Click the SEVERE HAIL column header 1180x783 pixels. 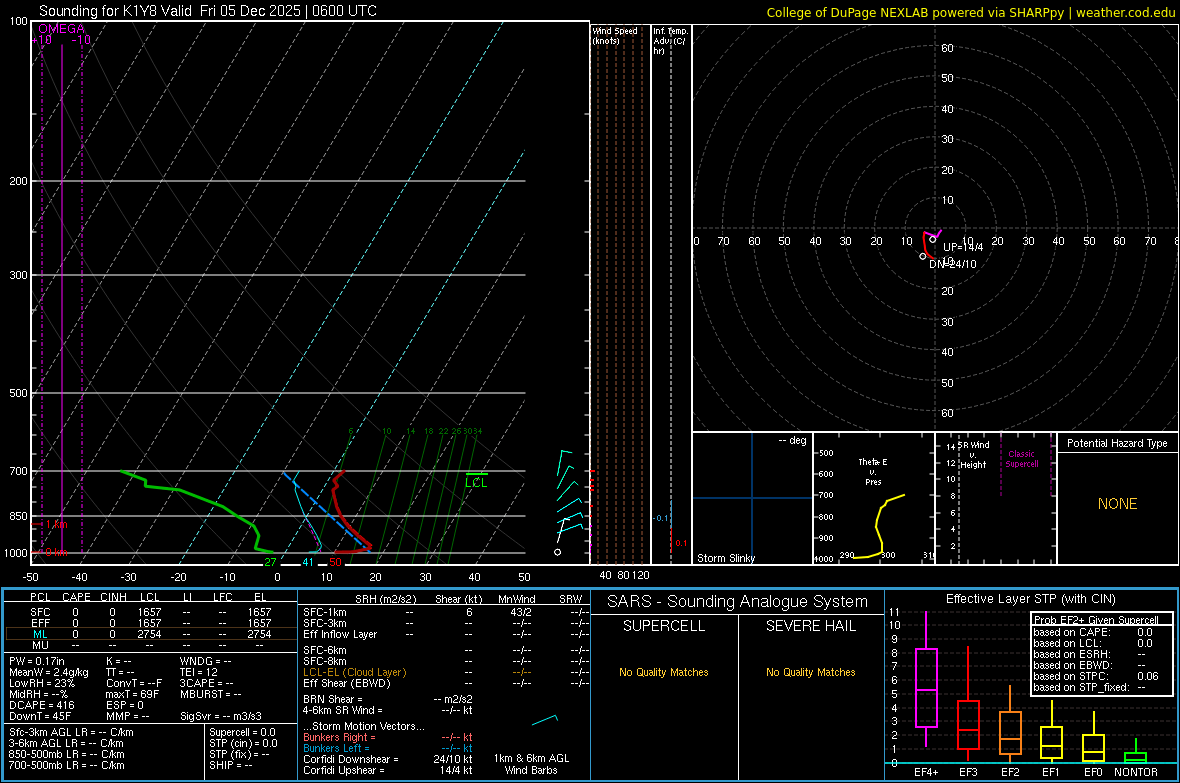click(x=810, y=627)
